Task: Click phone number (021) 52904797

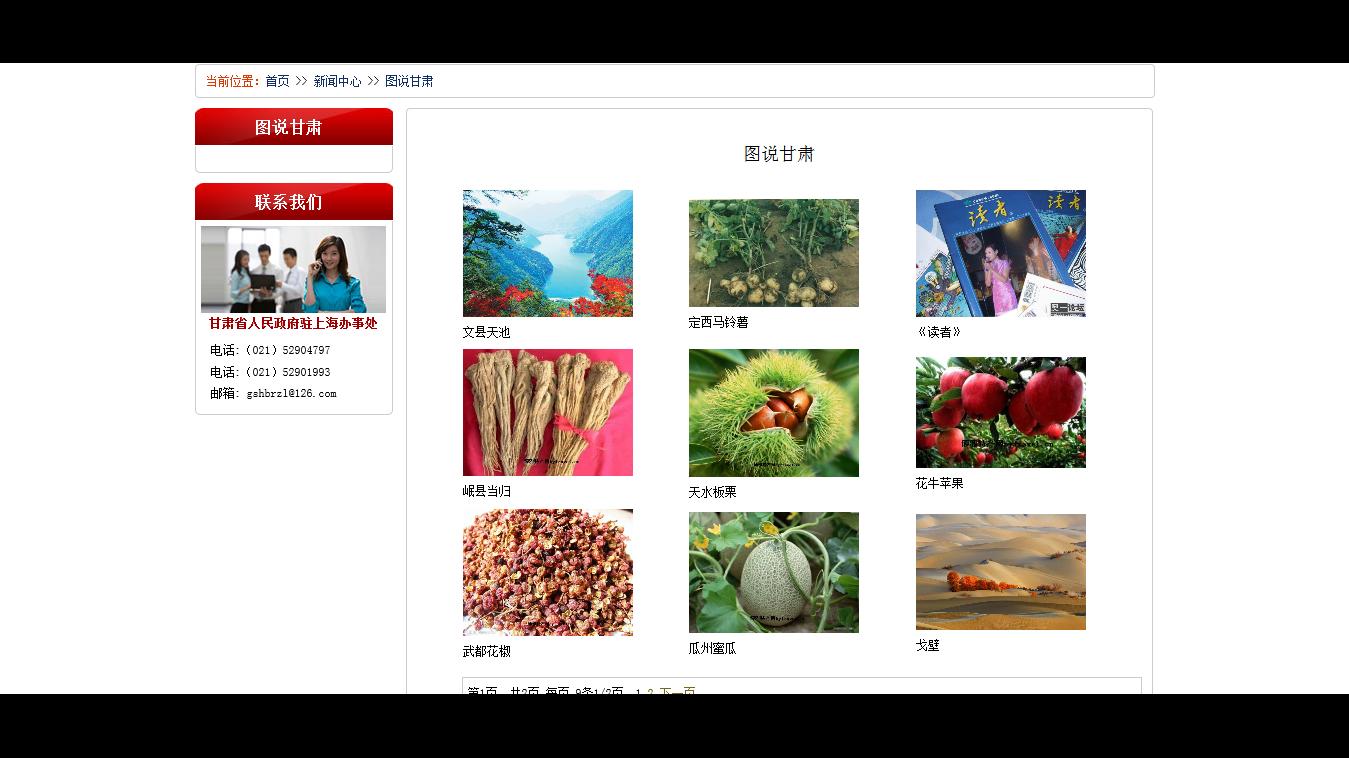Action: click(288, 351)
